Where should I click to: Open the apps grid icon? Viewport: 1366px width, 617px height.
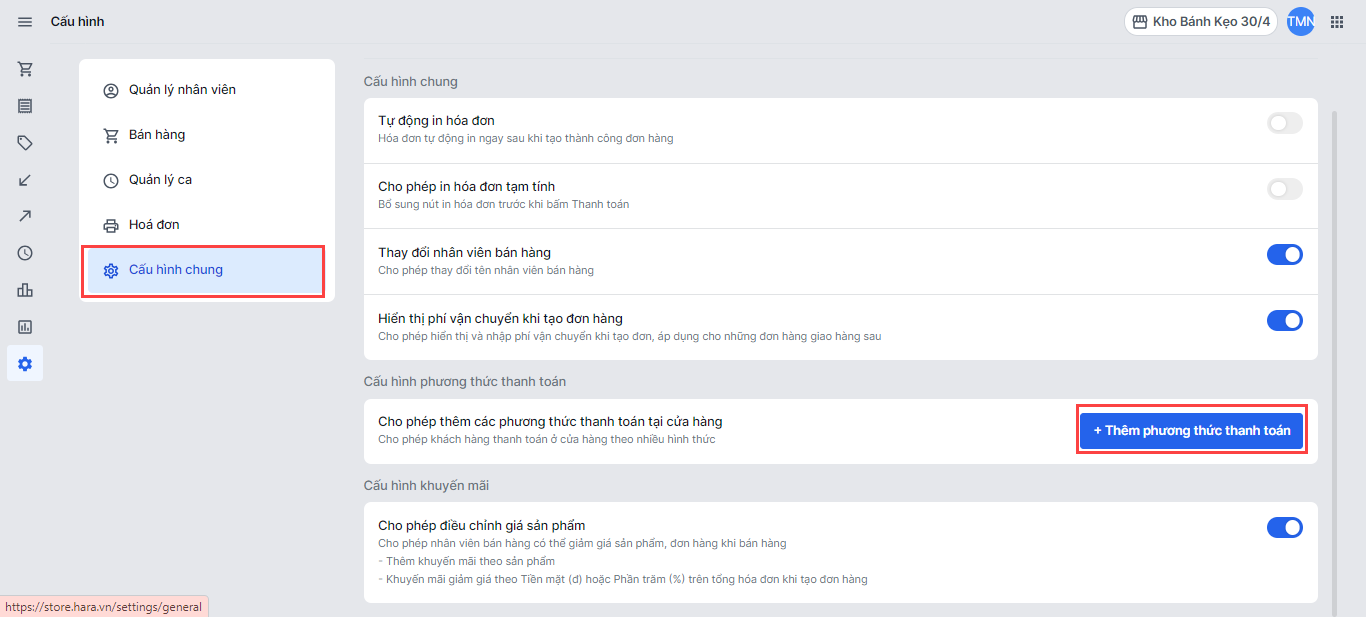click(x=1337, y=21)
